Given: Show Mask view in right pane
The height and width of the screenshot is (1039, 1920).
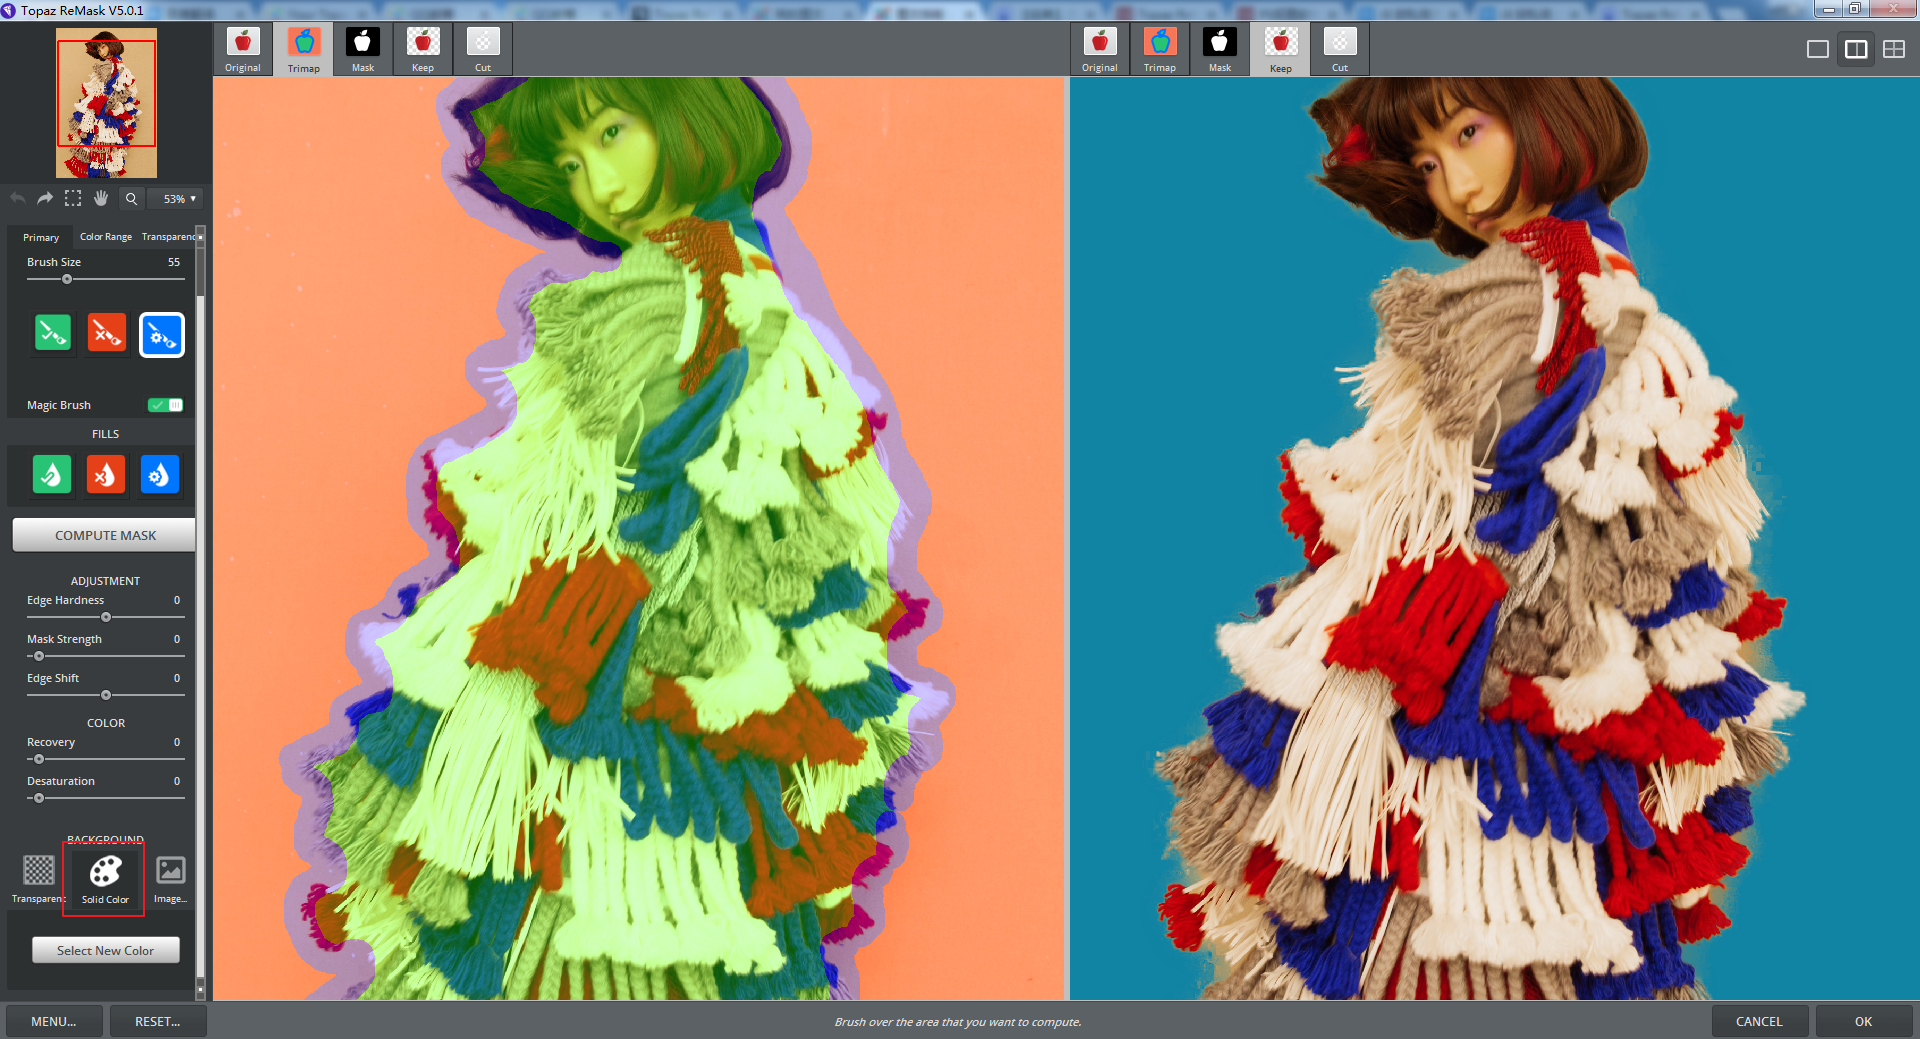Looking at the screenshot, I should pos(1220,49).
